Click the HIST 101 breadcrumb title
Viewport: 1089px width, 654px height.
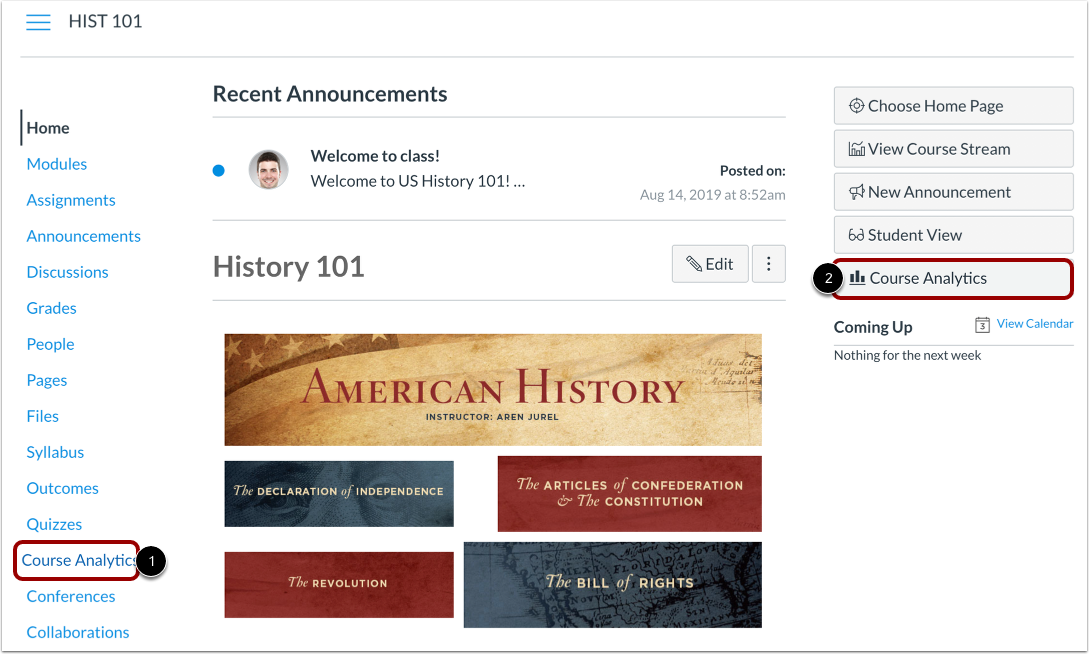click(x=106, y=22)
